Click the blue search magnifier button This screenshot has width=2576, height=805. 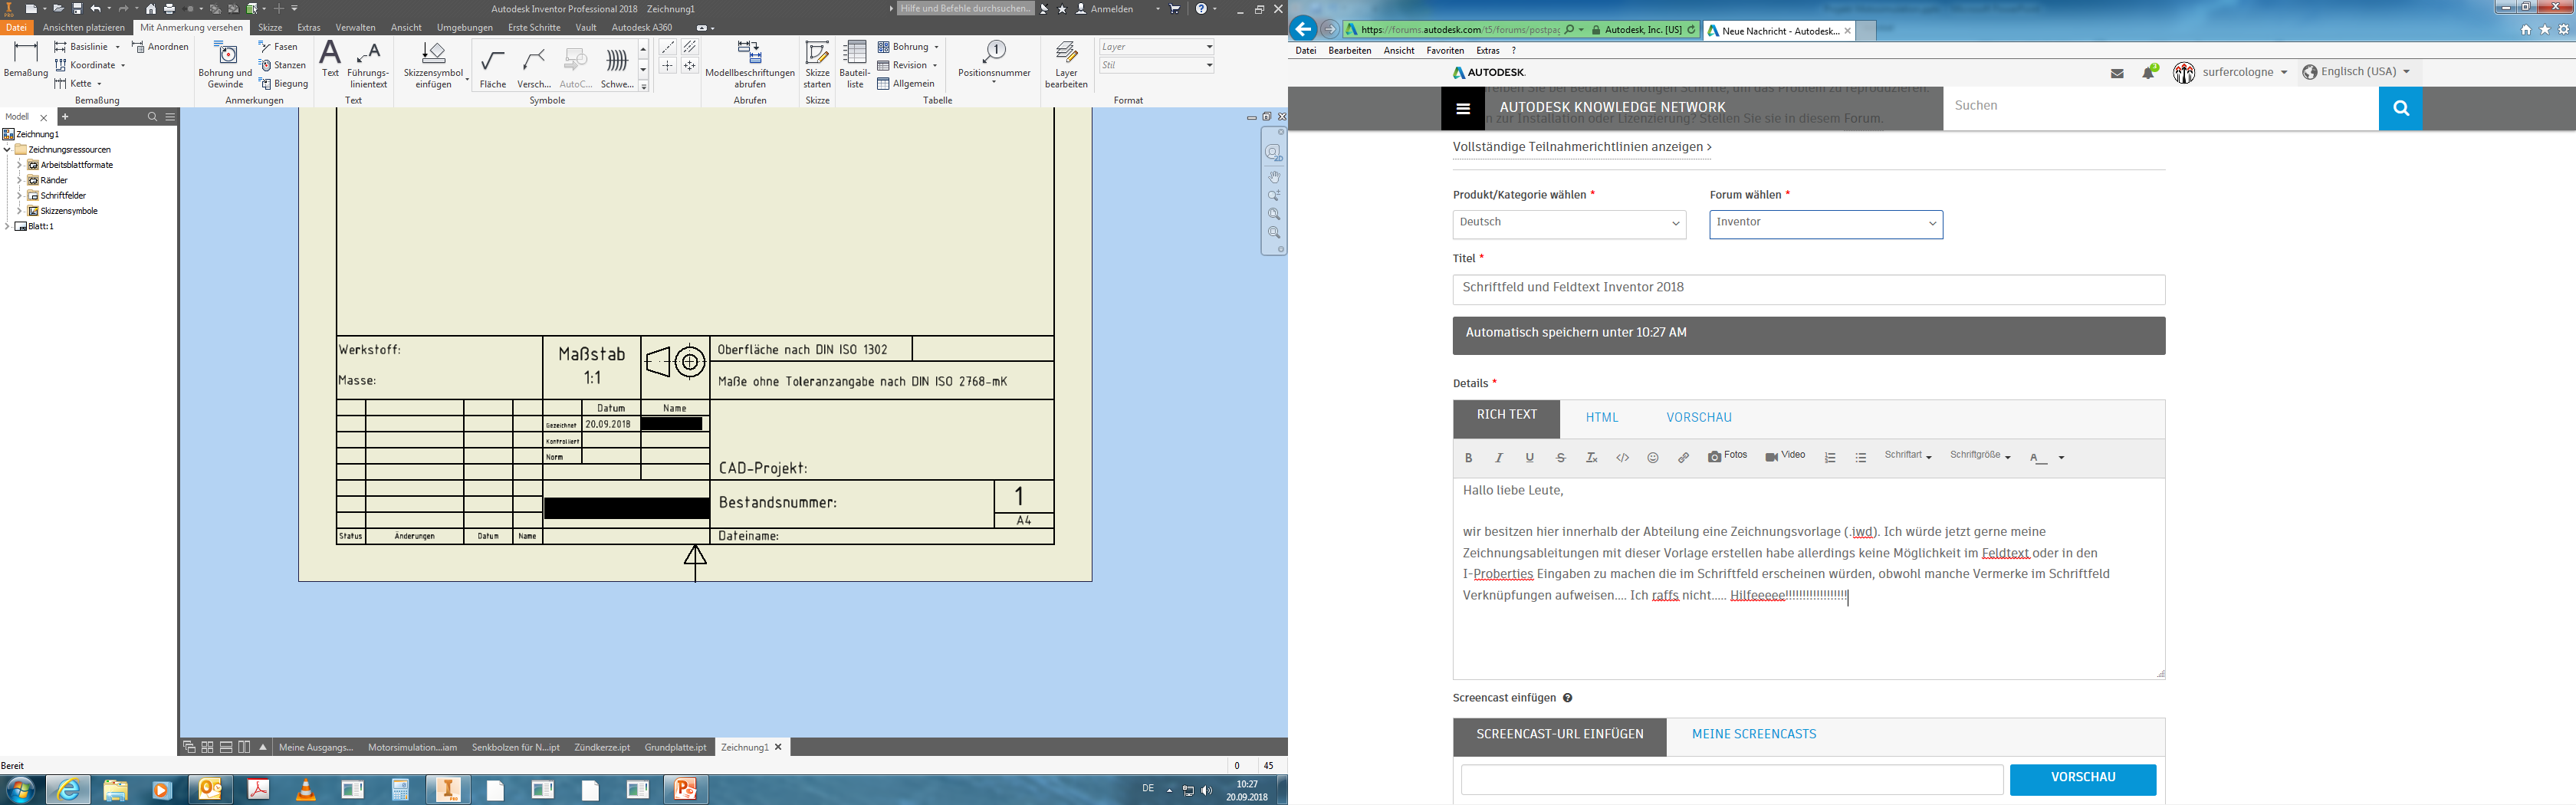(2400, 108)
